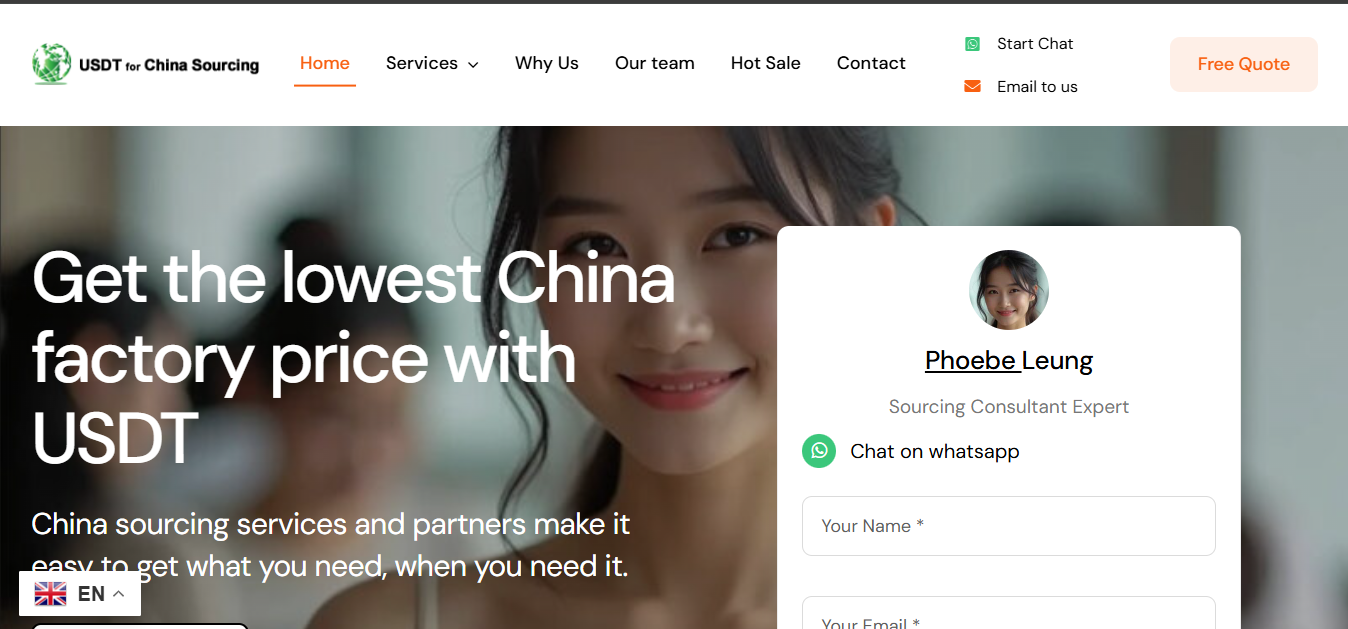Open the Why Us page
The height and width of the screenshot is (629, 1348).
pyautogui.click(x=547, y=63)
